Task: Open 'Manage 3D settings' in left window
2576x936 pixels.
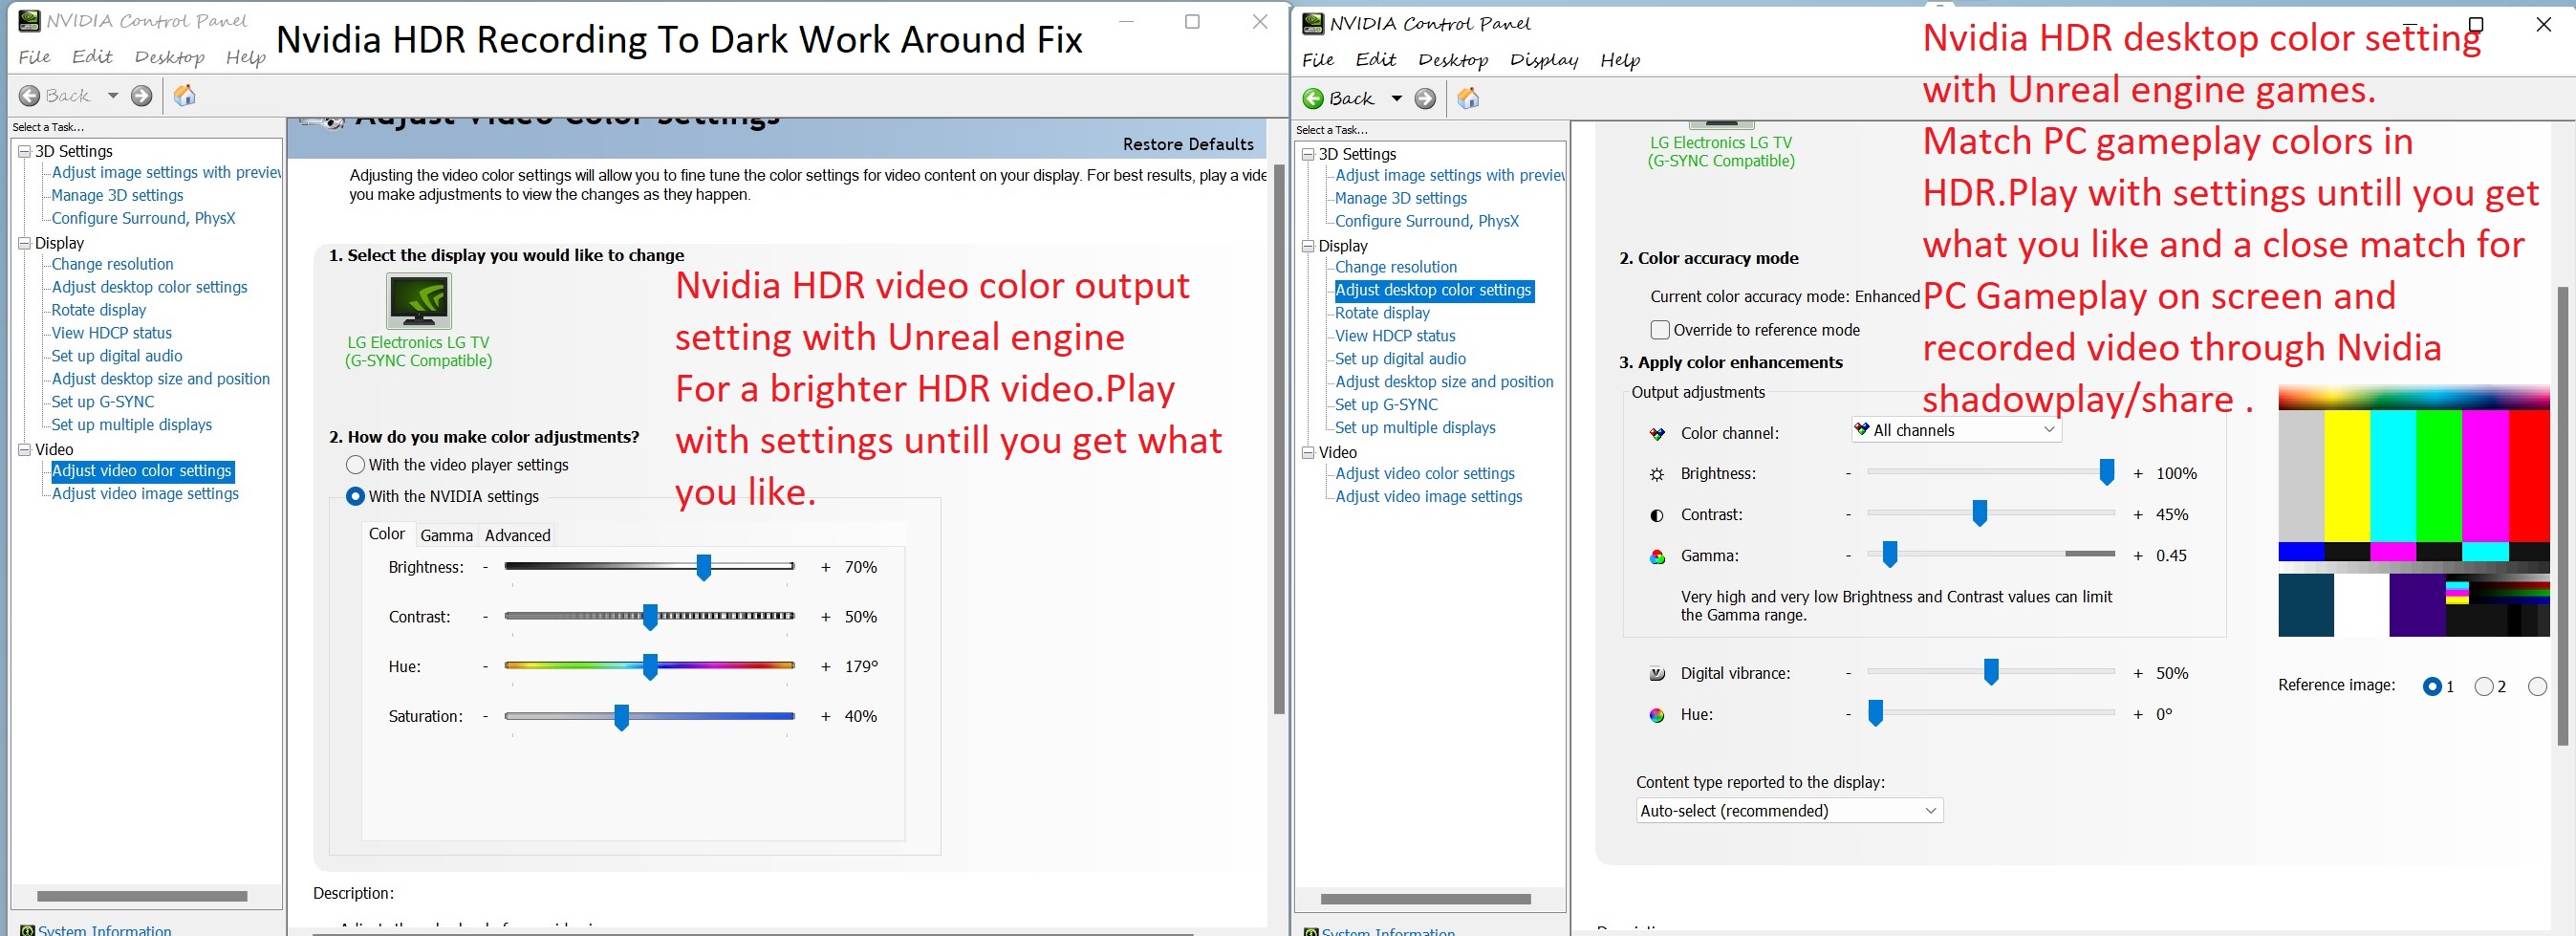Action: point(117,195)
